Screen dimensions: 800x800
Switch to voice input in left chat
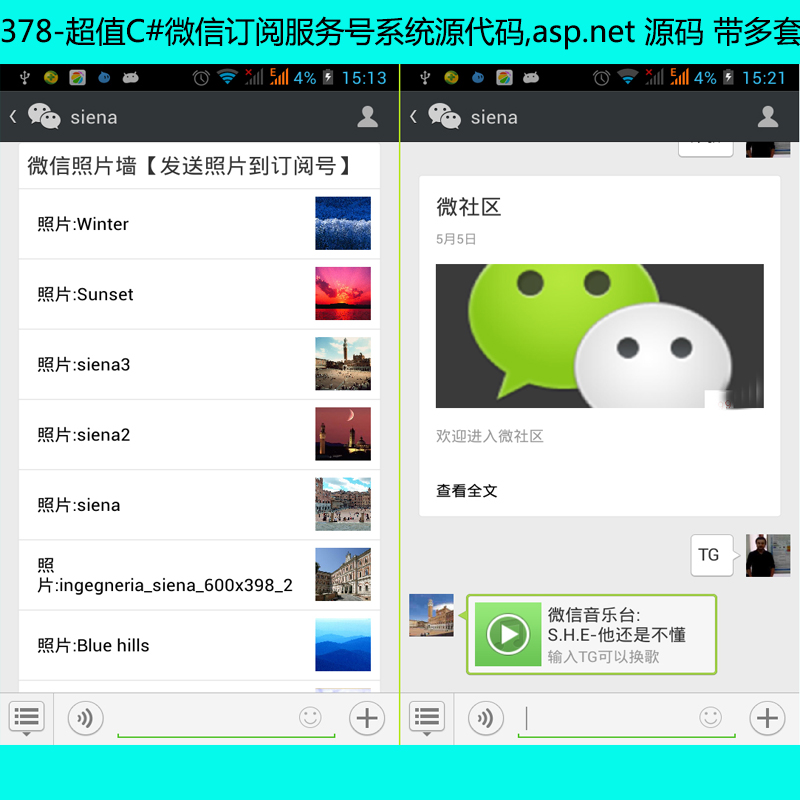[85, 718]
